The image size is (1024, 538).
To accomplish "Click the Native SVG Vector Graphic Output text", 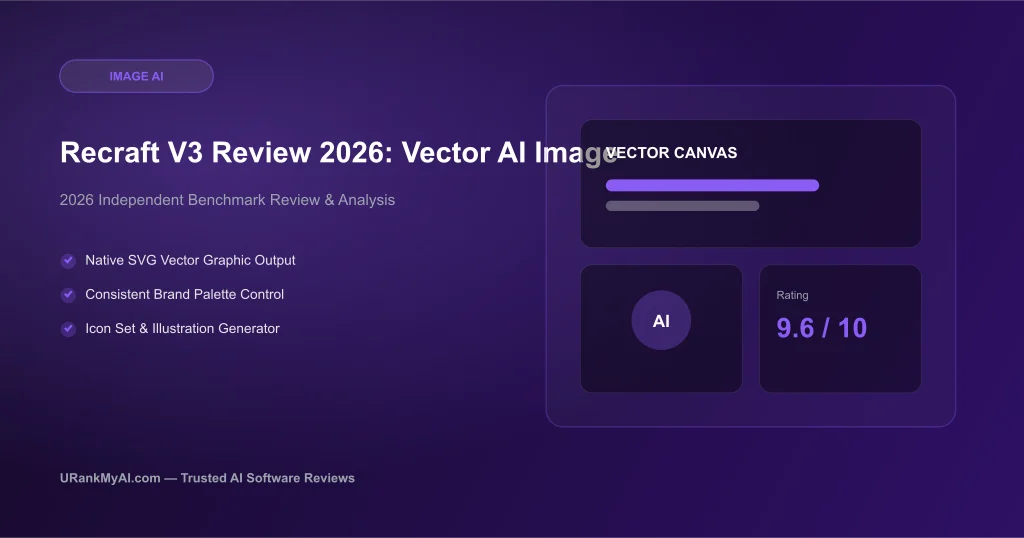I will click(190, 260).
